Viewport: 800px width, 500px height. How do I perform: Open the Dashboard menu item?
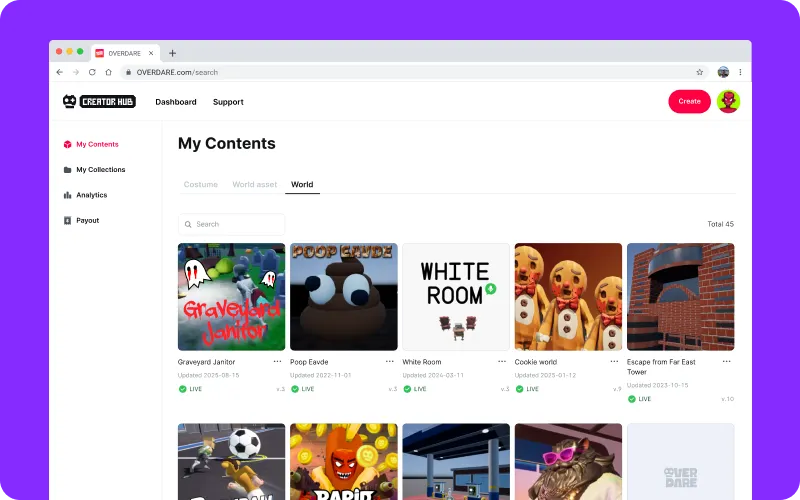(x=176, y=102)
